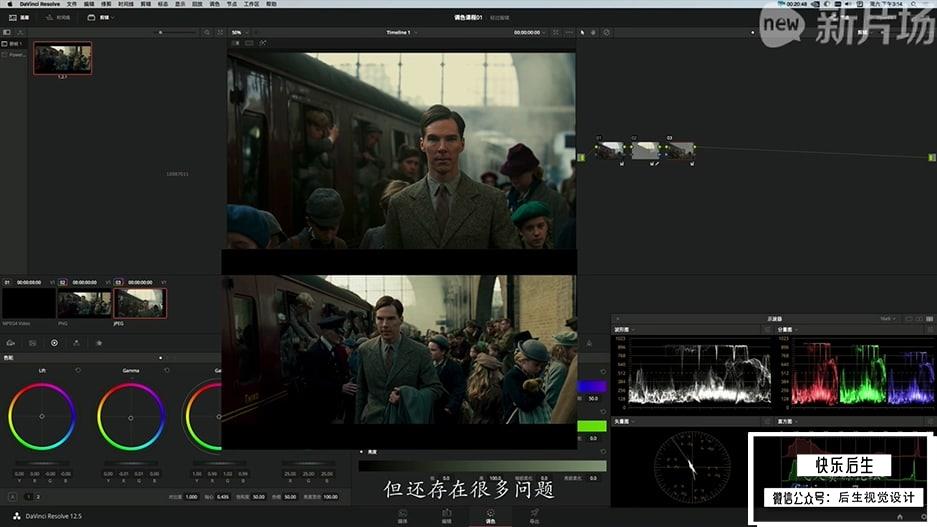
Task: Select node 01 in node editor
Action: point(609,151)
